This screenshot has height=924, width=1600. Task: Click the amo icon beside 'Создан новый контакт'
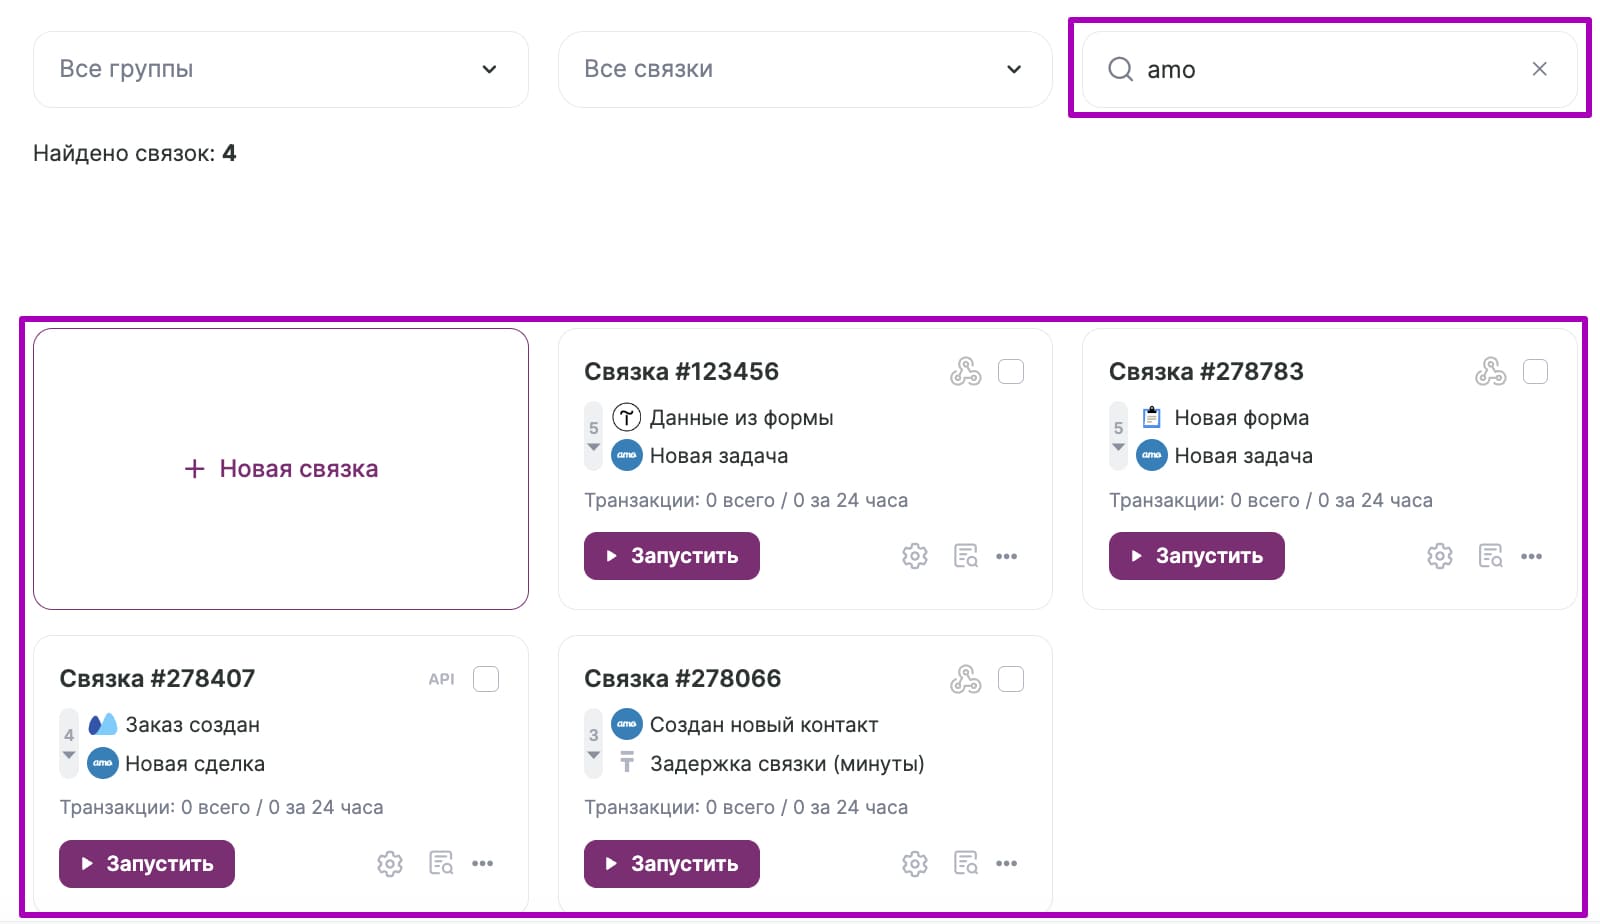pos(627,724)
